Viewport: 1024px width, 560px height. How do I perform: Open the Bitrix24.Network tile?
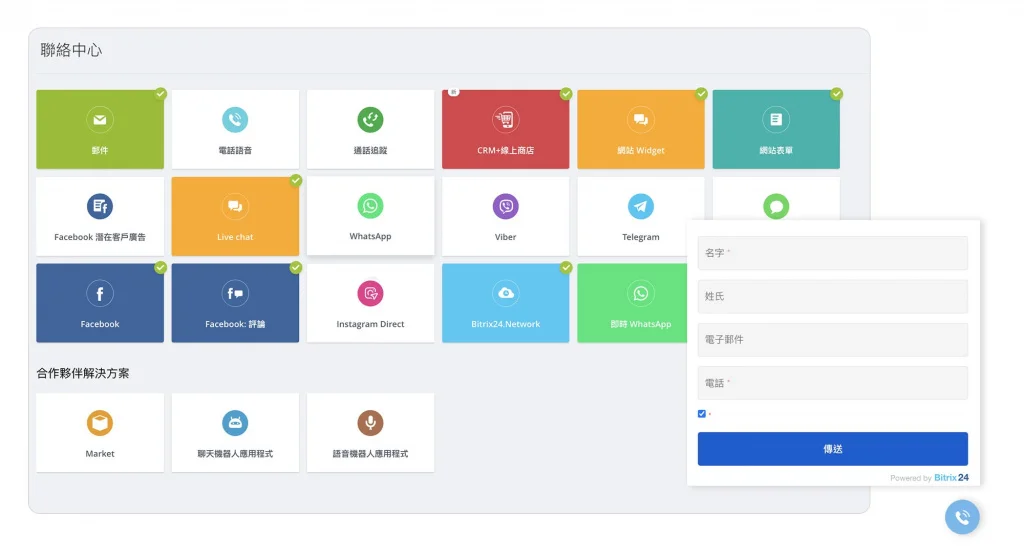click(505, 303)
